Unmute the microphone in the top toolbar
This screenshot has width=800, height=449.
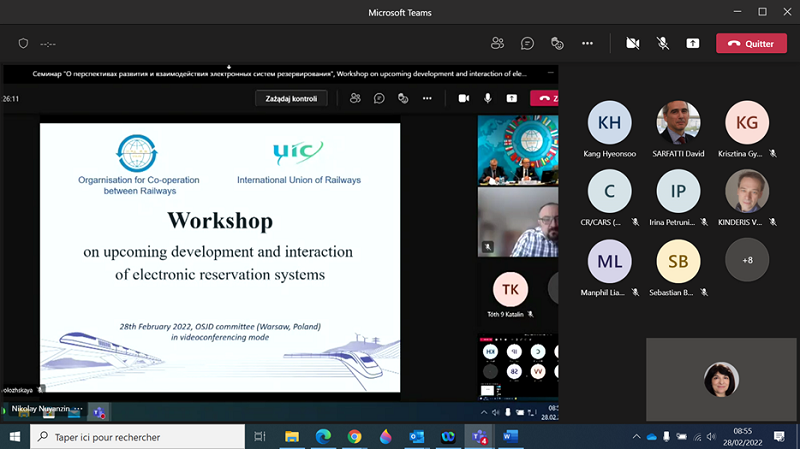662,44
